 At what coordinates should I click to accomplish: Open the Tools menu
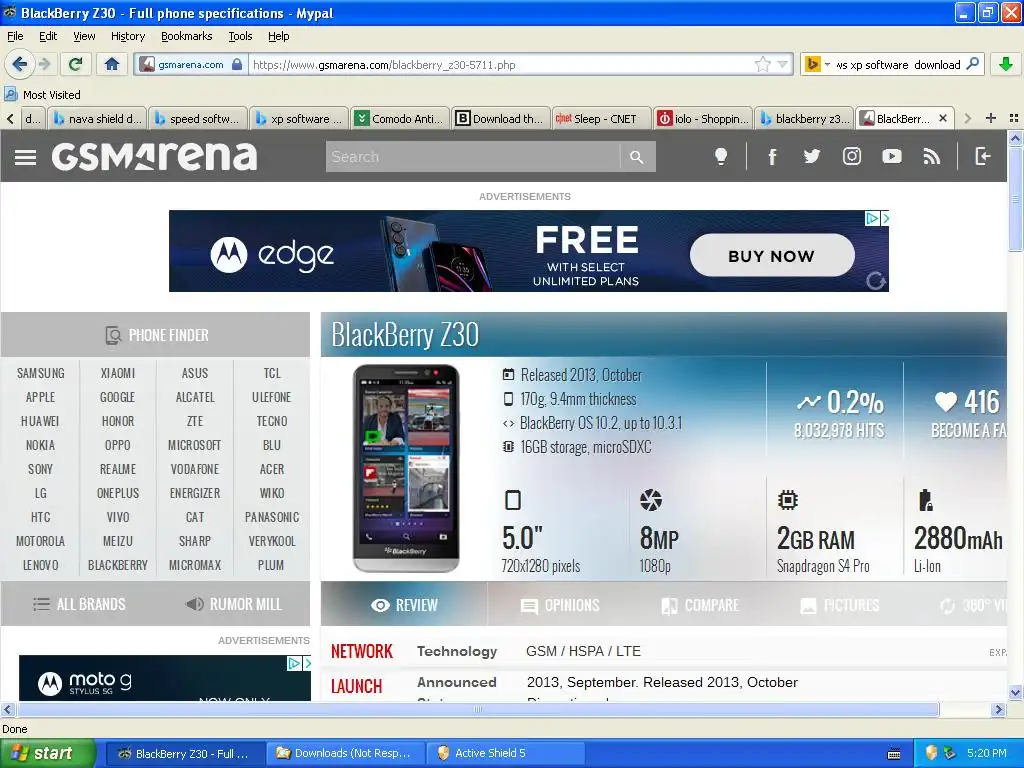[x=240, y=36]
